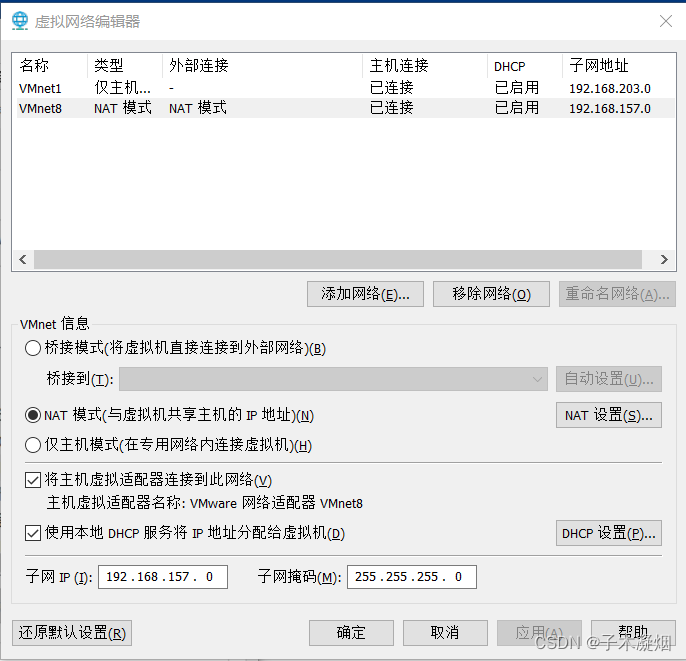The height and width of the screenshot is (661, 686).
Task: Click the 应用(A) button
Action: tap(539, 633)
